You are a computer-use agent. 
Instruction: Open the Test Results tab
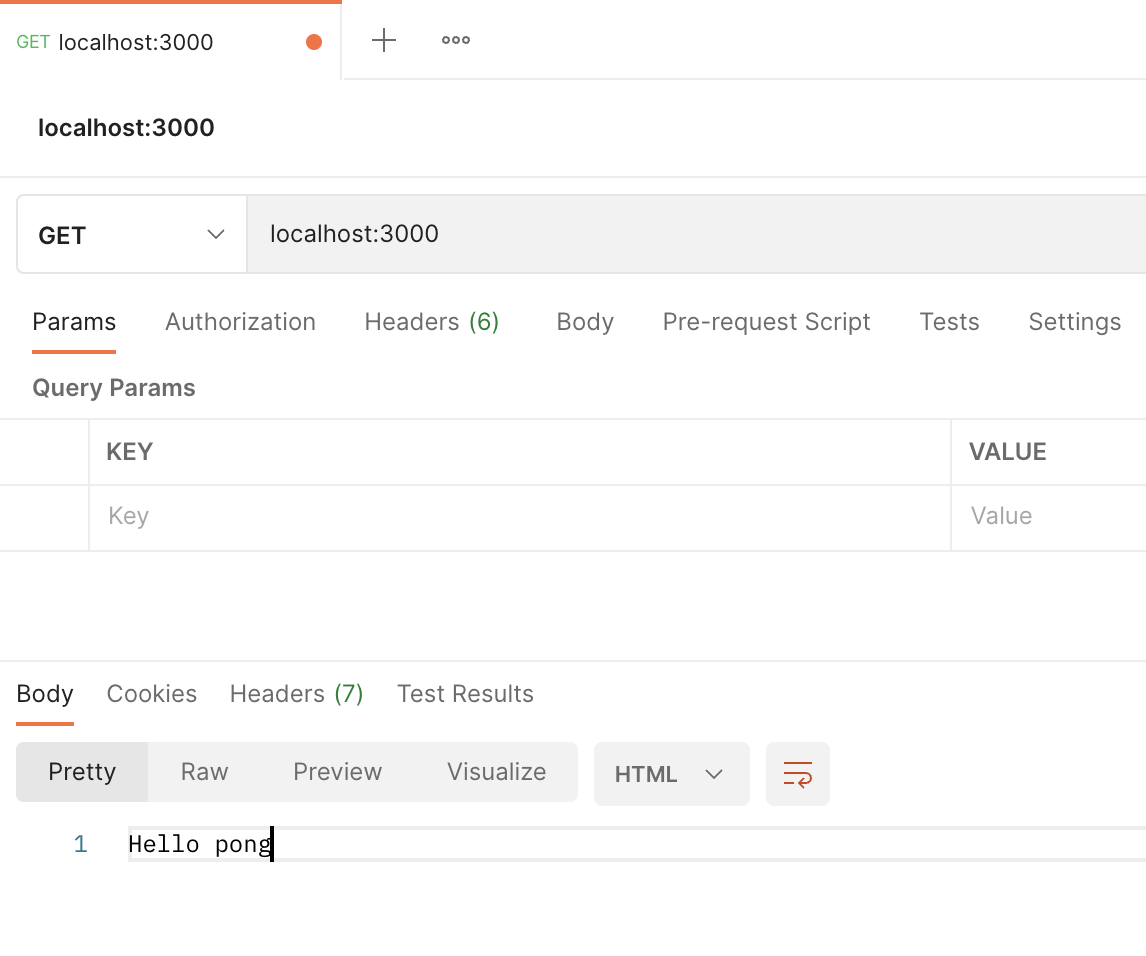click(x=465, y=694)
